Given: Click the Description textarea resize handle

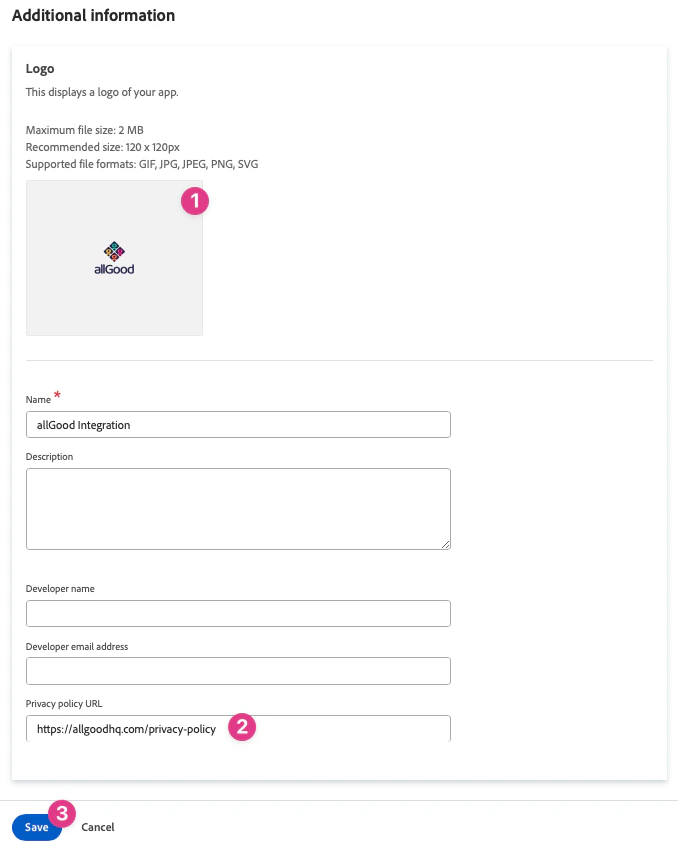Looking at the screenshot, I should [x=445, y=543].
